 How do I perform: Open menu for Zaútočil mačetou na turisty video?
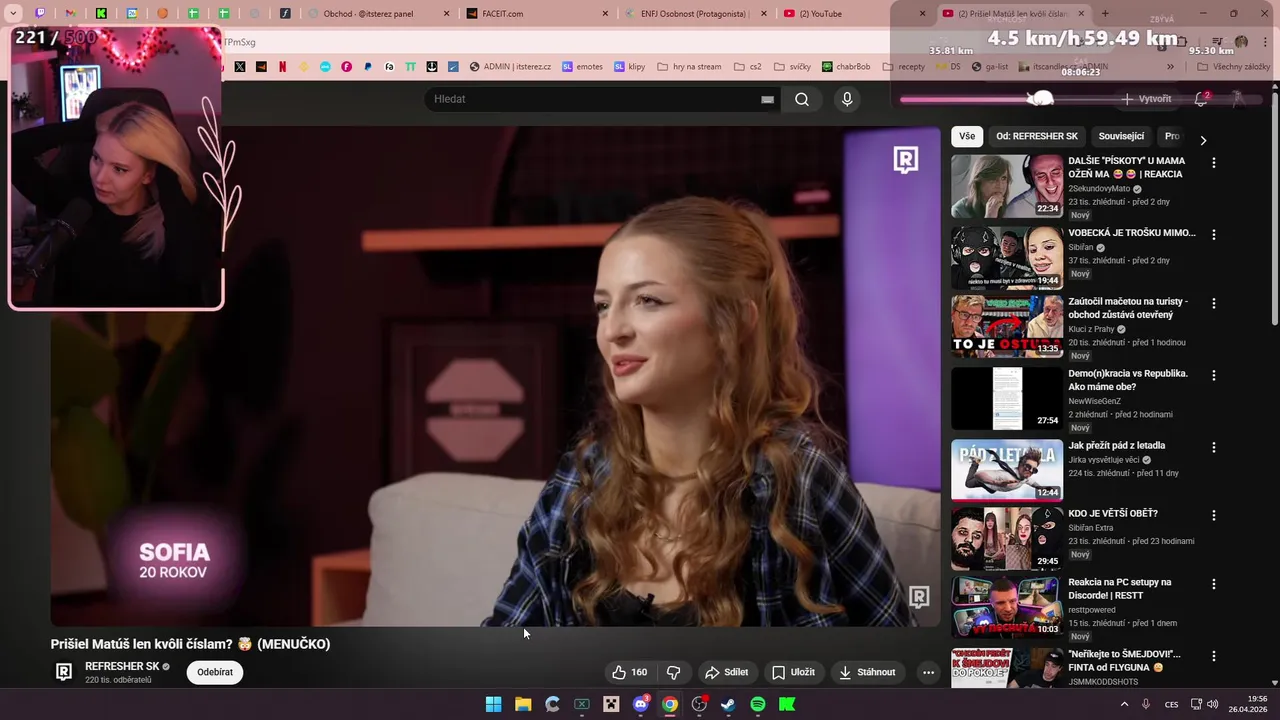pyautogui.click(x=1214, y=303)
